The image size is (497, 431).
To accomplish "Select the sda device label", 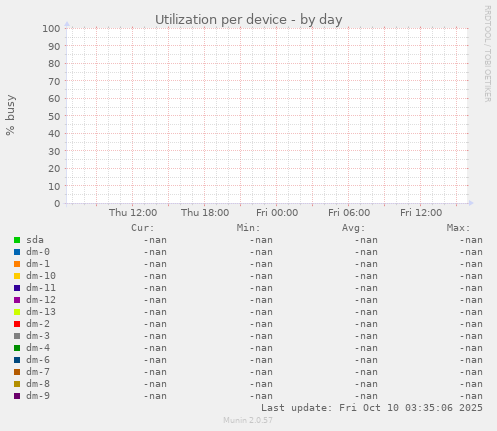I will (x=35, y=240).
